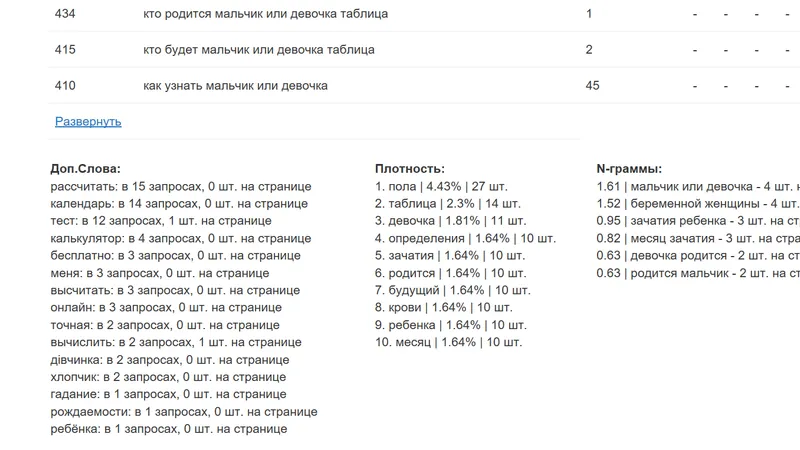Screen dimensions: 800x450
Task: Select density item '2. таблица | 2.3%'
Action: [x=441, y=203]
